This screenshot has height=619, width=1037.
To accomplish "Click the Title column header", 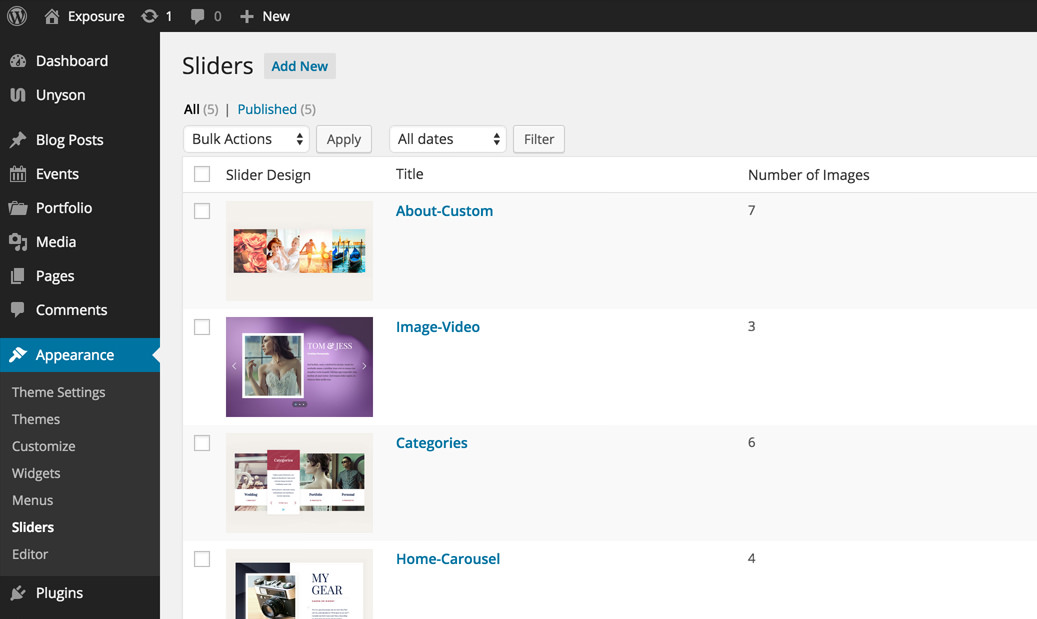I will pyautogui.click(x=409, y=174).
